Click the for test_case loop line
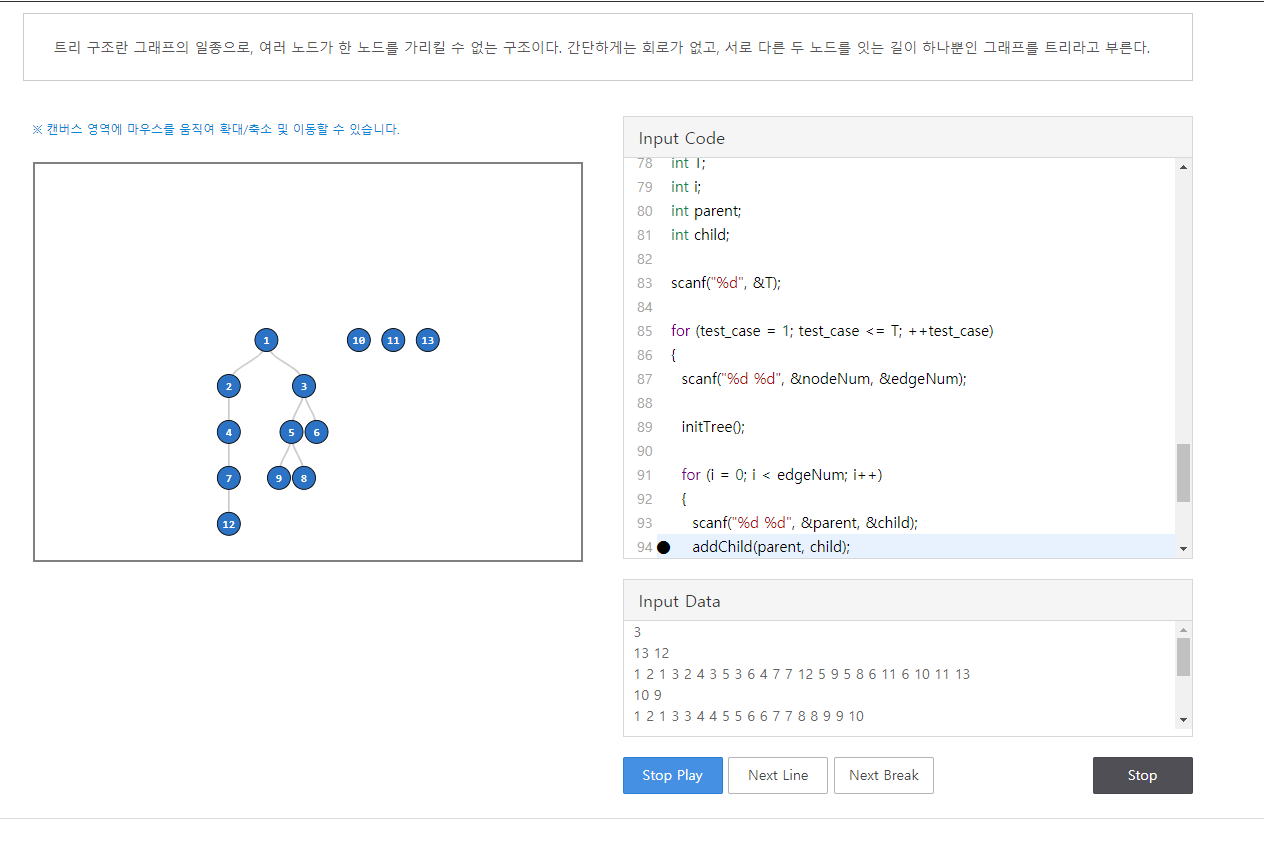1264x842 pixels. [x=832, y=331]
